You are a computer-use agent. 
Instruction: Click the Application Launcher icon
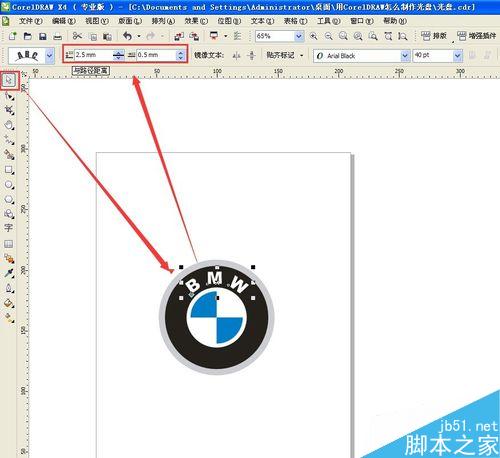point(214,36)
